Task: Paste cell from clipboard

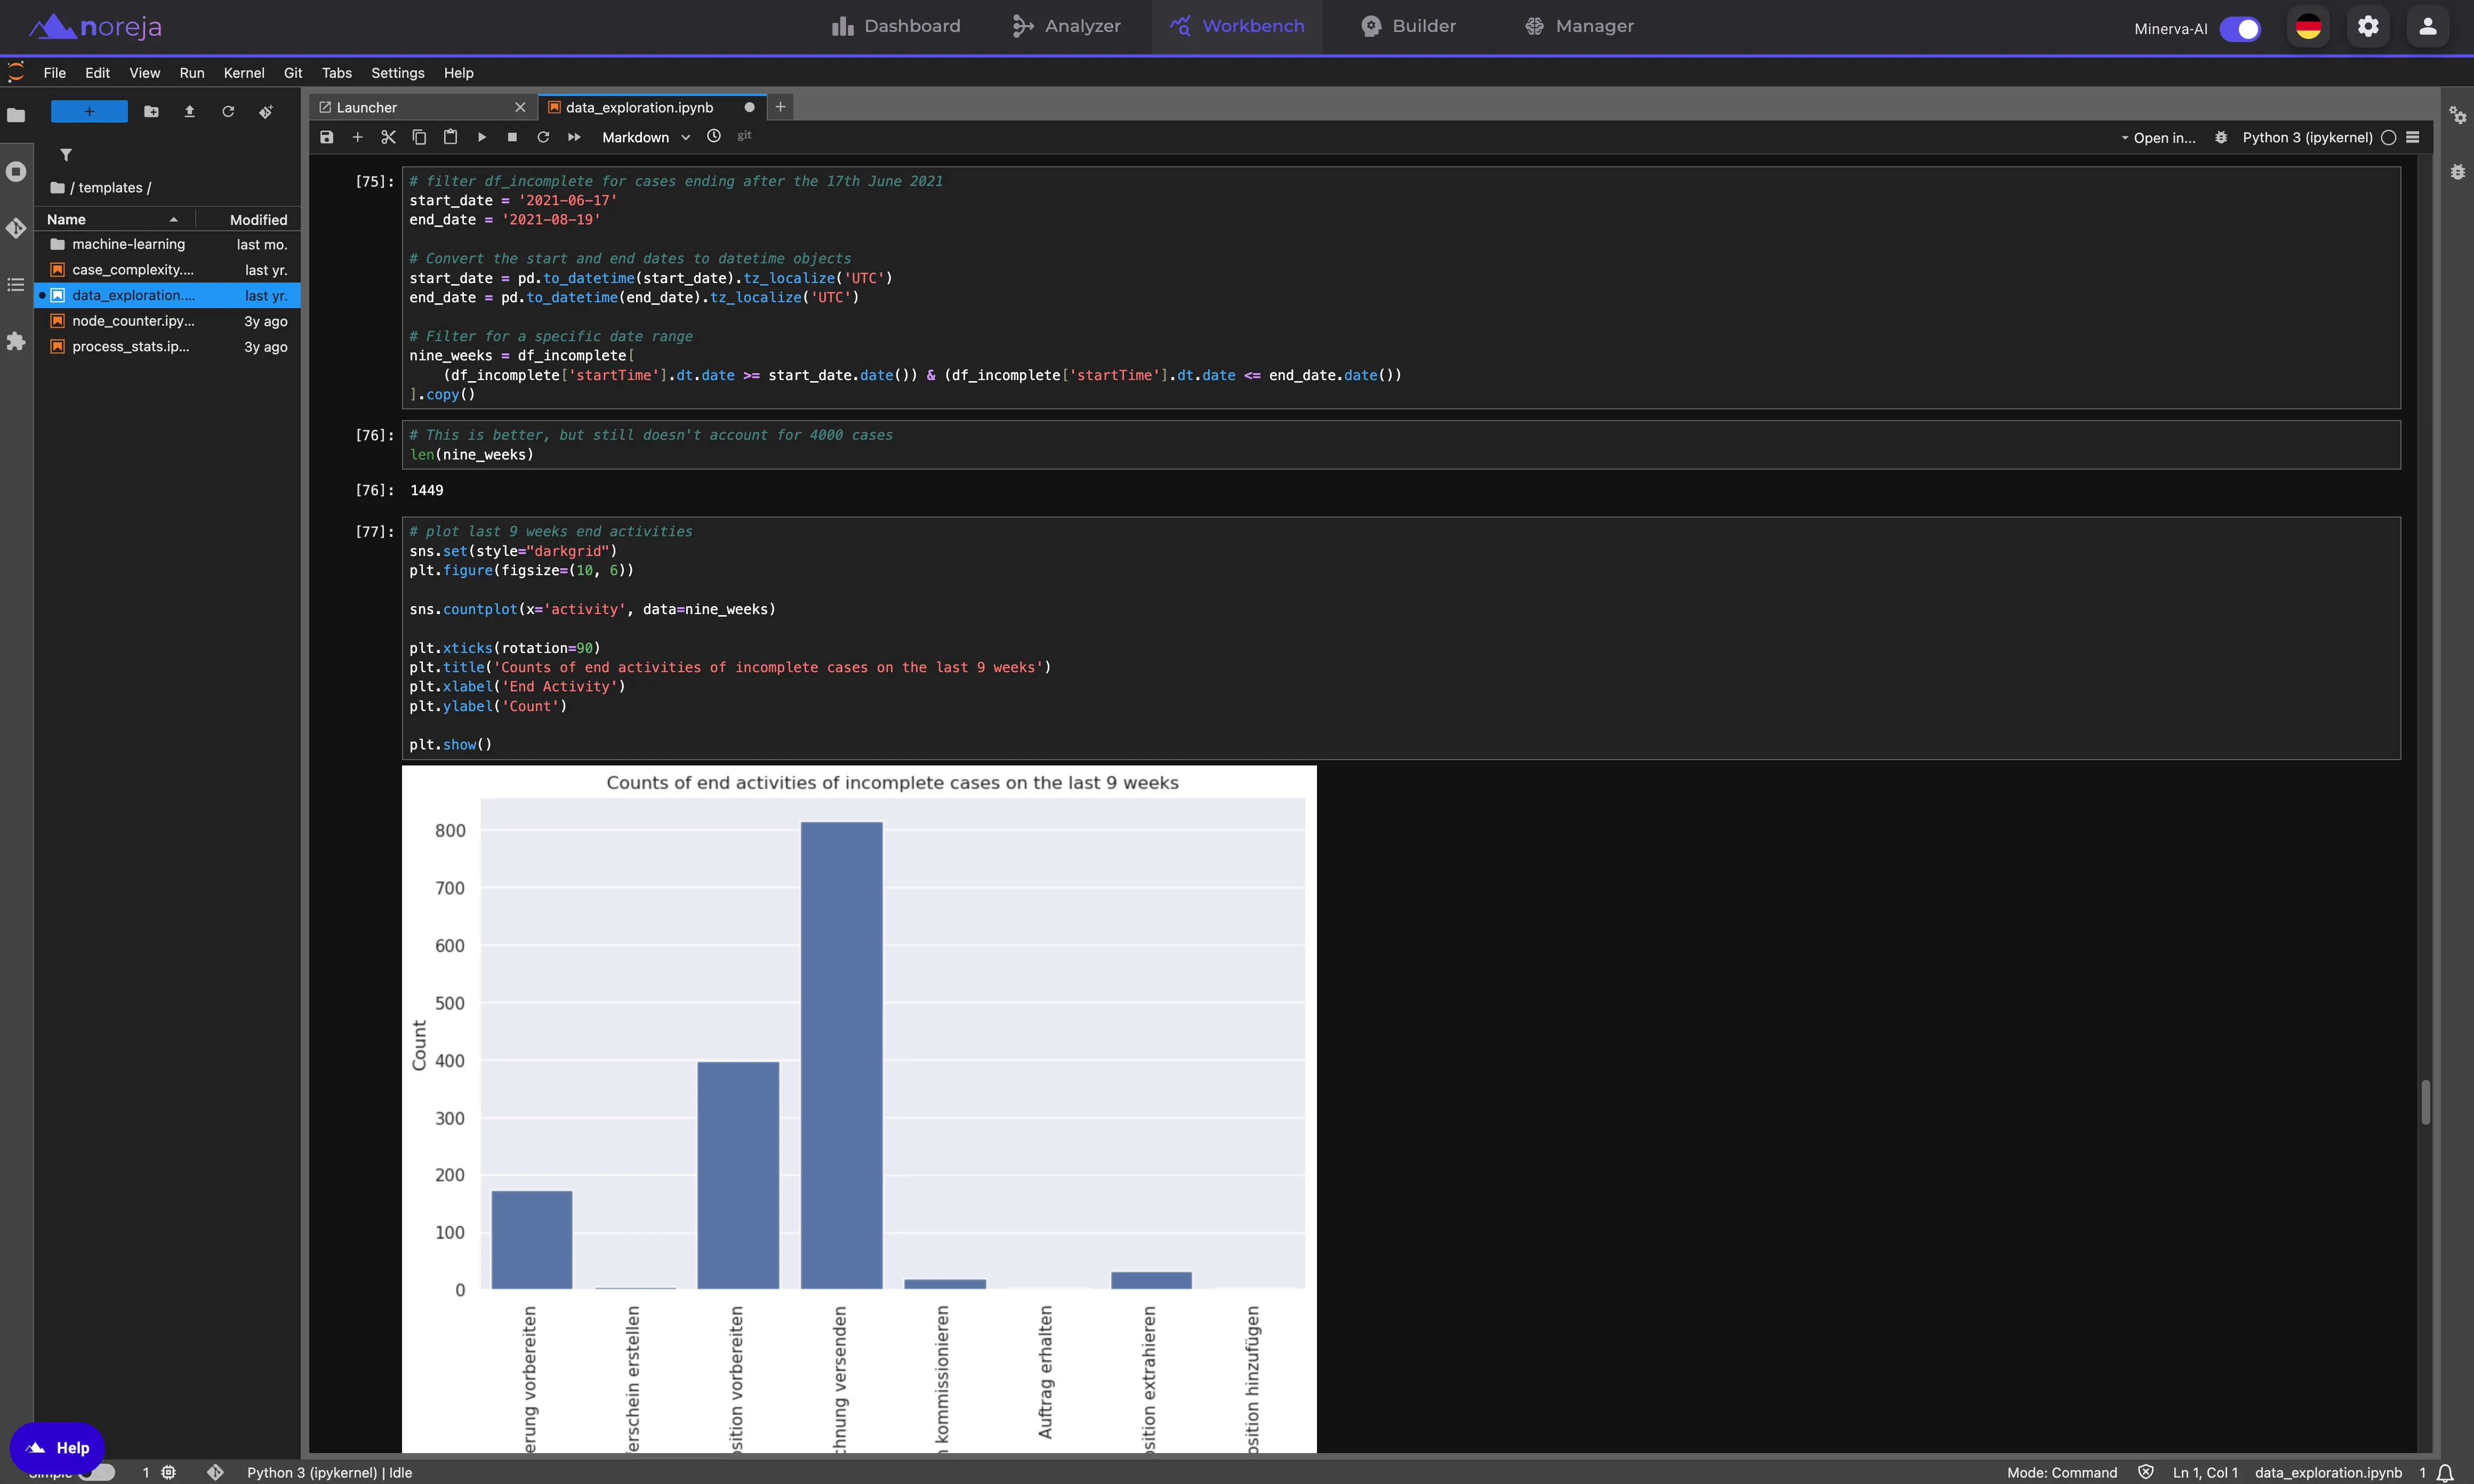Action: (x=450, y=137)
